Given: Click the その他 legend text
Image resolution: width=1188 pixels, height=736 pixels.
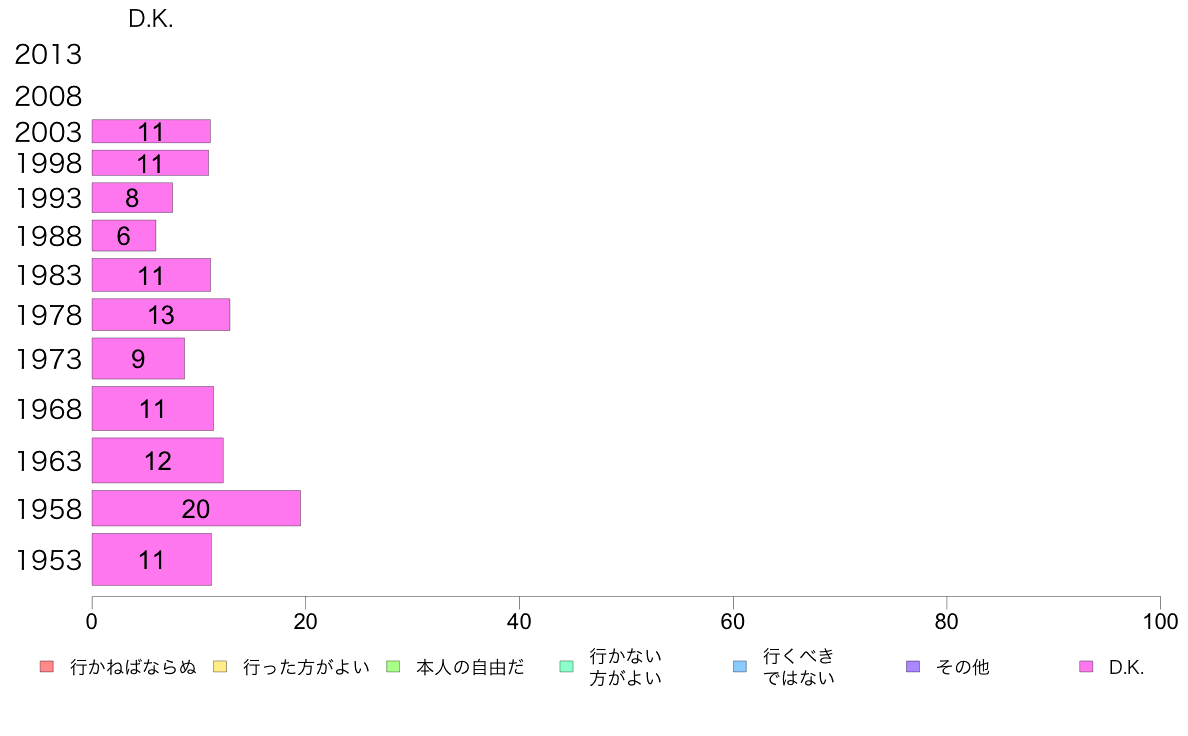Looking at the screenshot, I should tap(962, 667).
